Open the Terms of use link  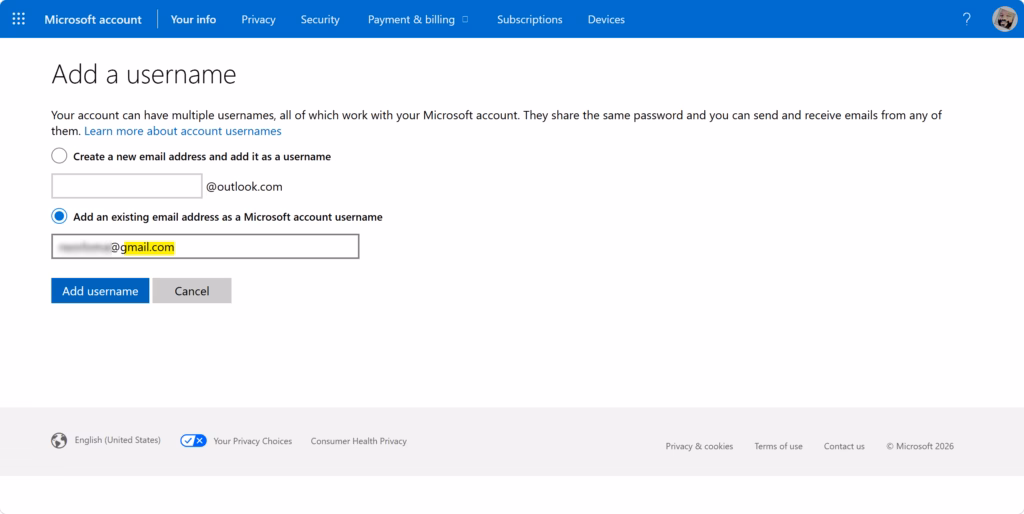778,446
